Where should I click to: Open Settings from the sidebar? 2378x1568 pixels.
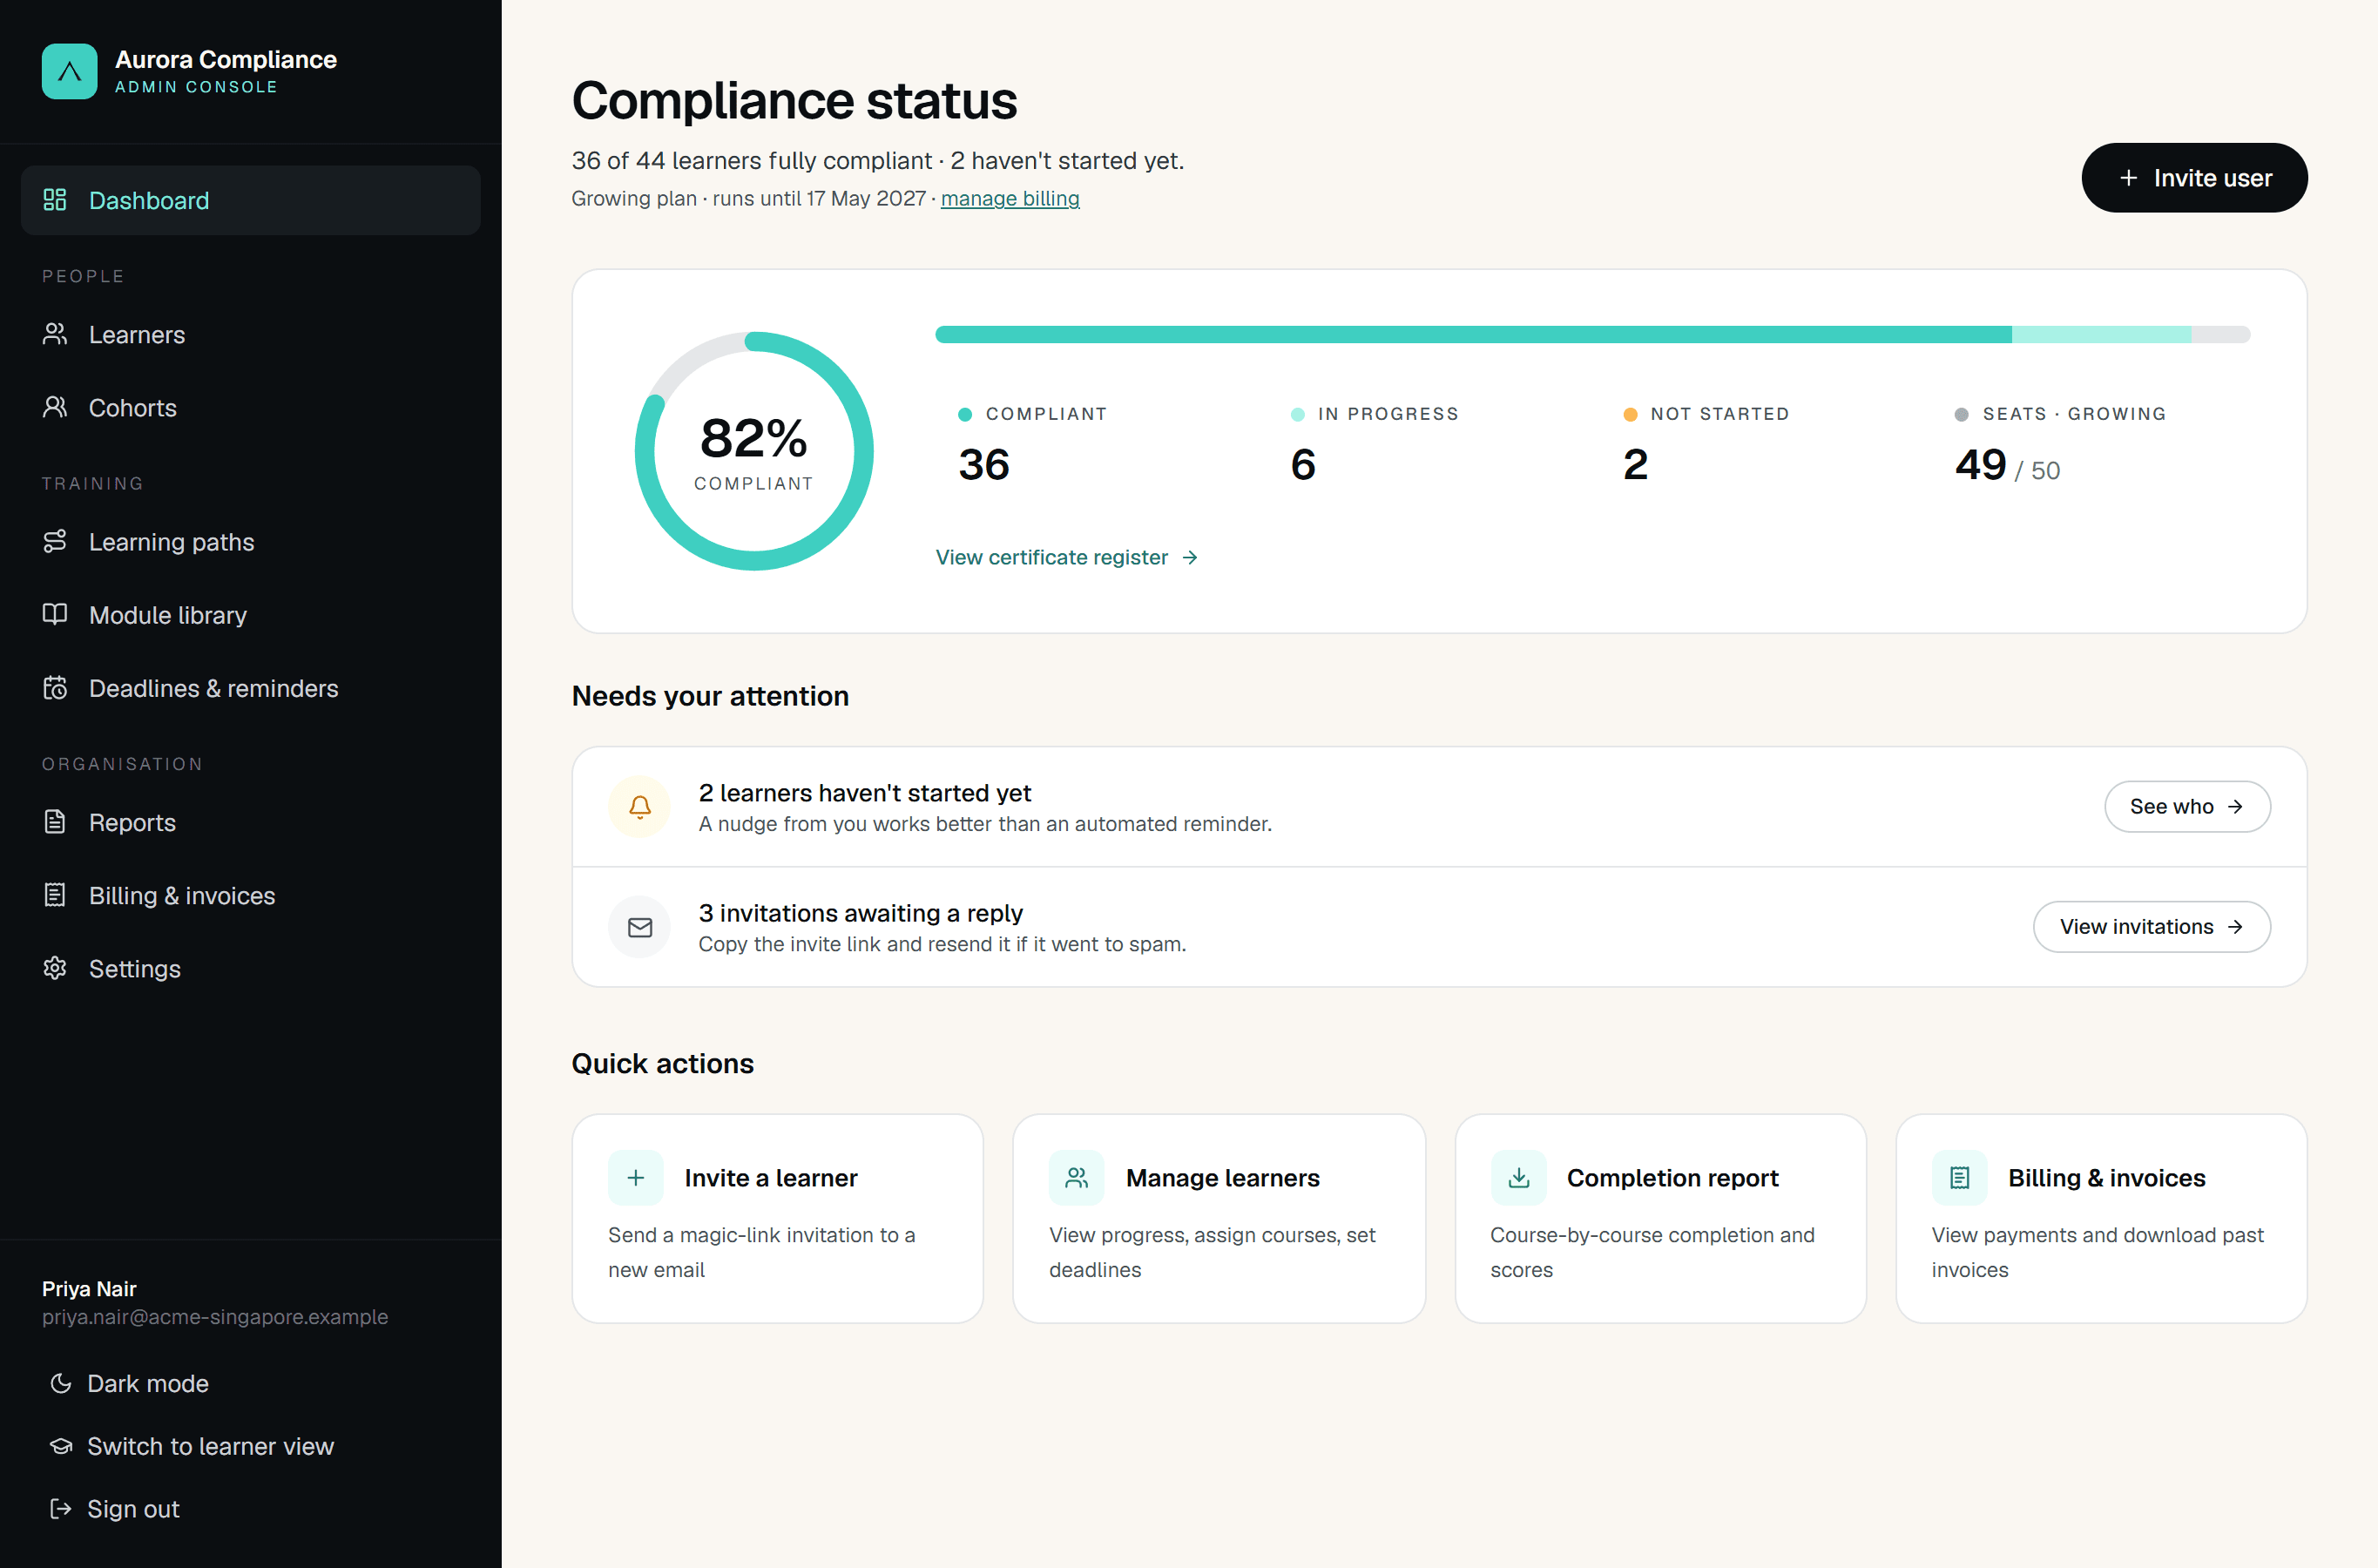(x=251, y=968)
